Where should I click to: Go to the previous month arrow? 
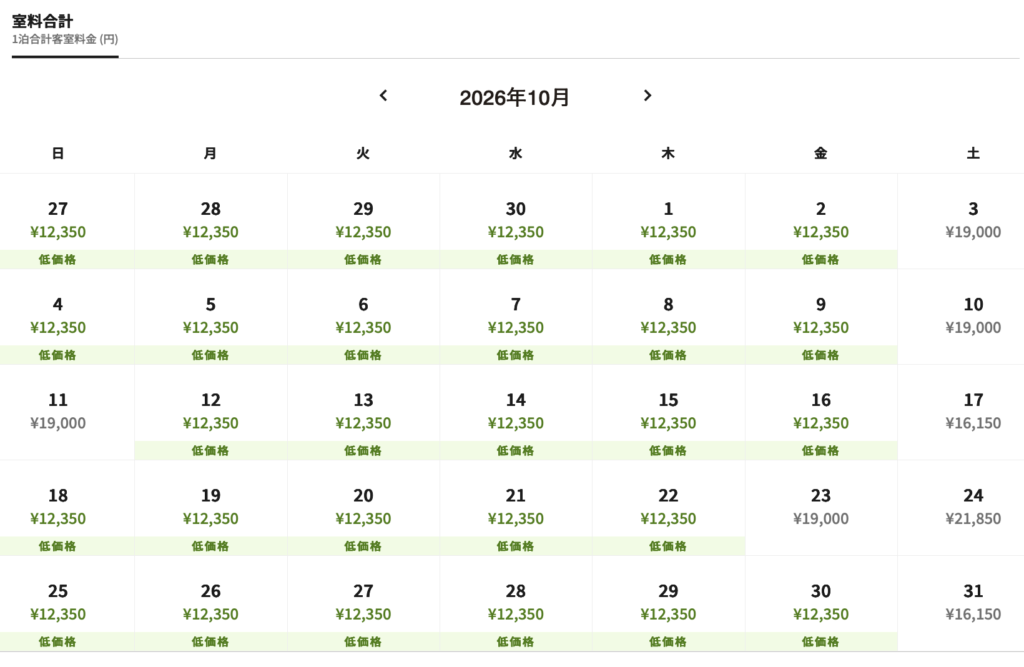pyautogui.click(x=383, y=96)
